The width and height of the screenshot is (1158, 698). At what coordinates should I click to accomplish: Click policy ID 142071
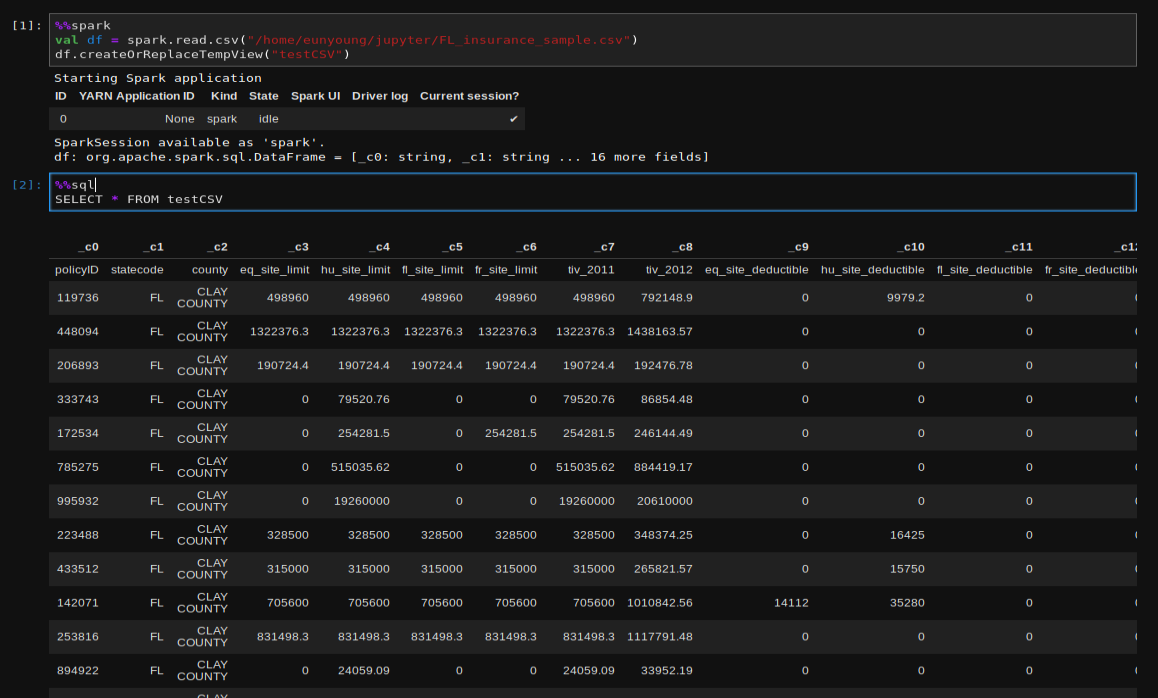[x=78, y=603]
